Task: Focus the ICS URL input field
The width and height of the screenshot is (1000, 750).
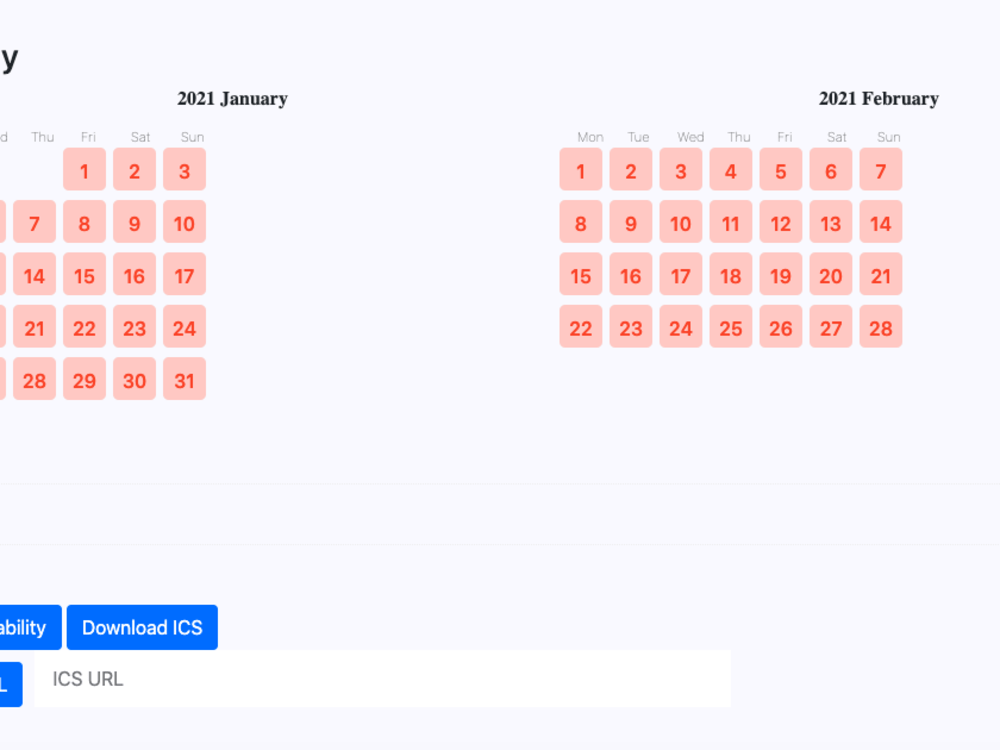Action: coord(382,679)
